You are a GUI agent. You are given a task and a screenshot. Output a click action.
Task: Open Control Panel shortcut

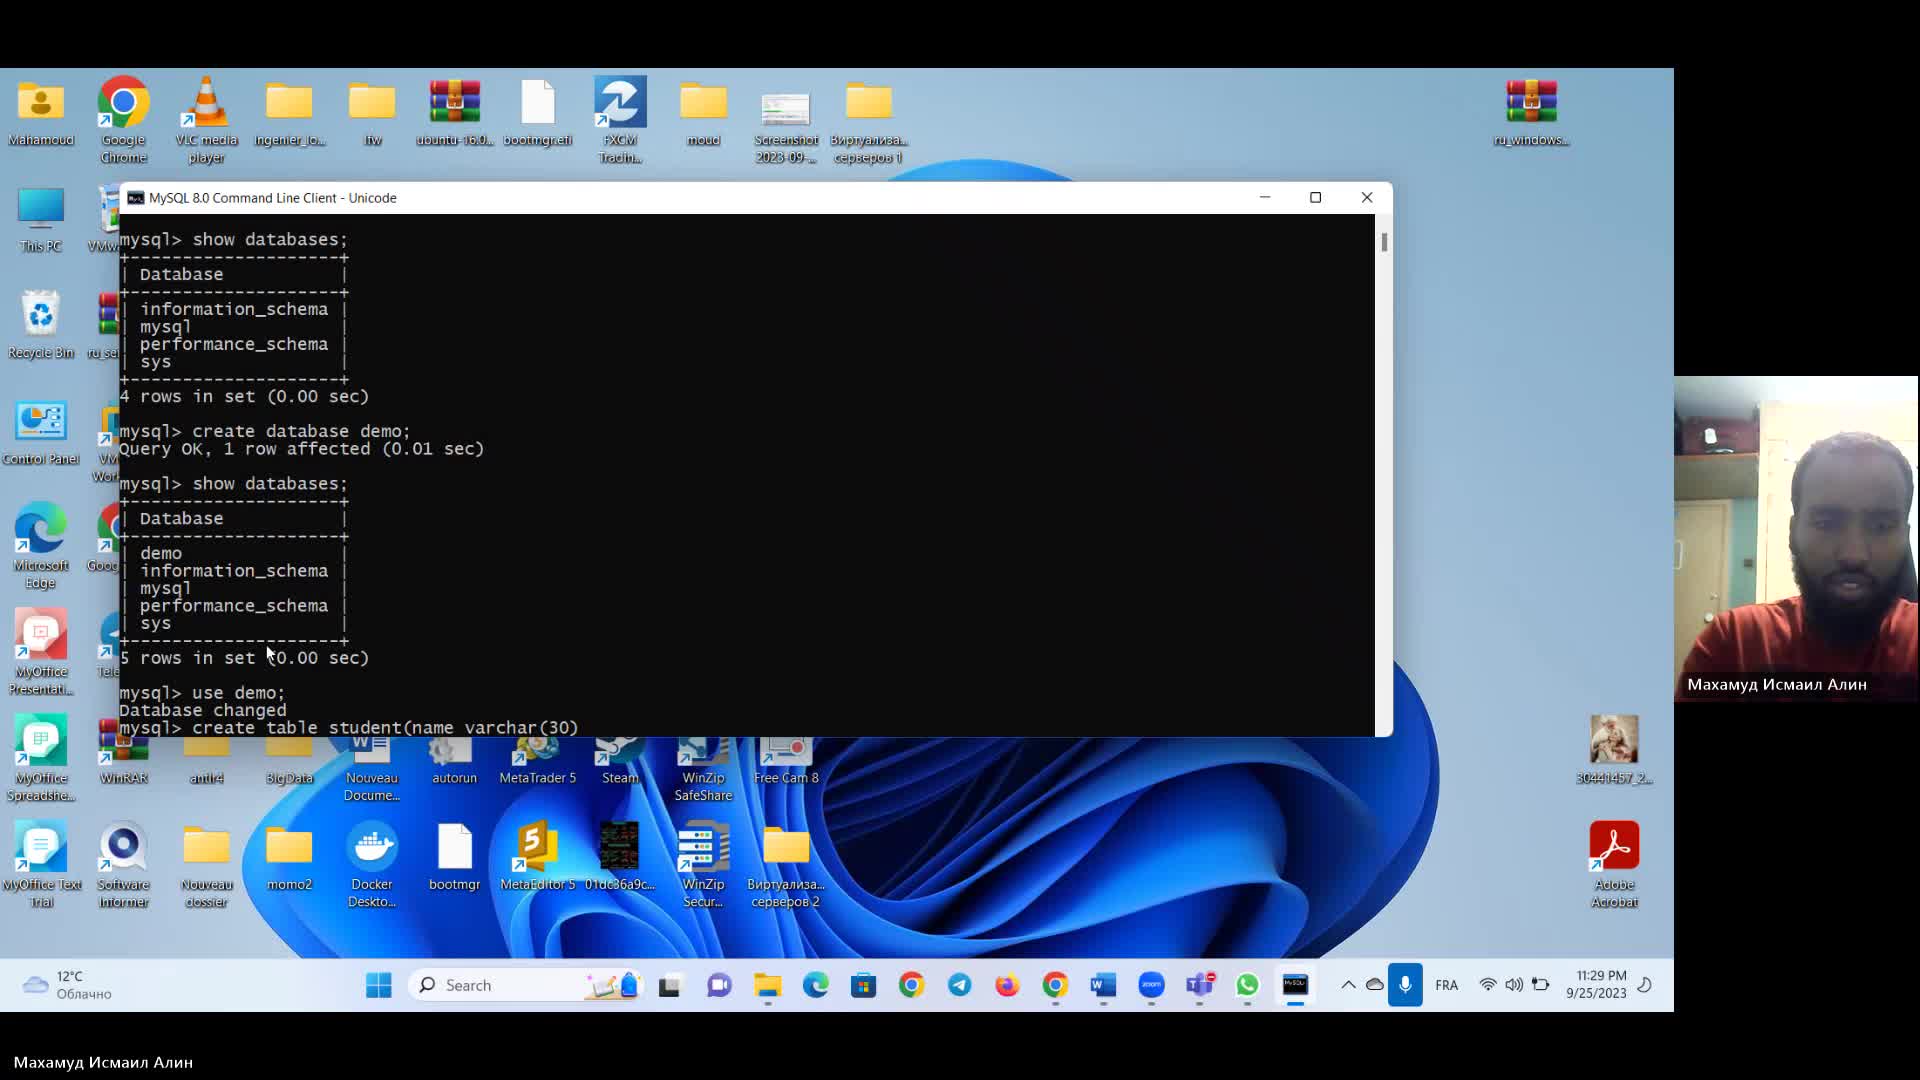pos(41,433)
